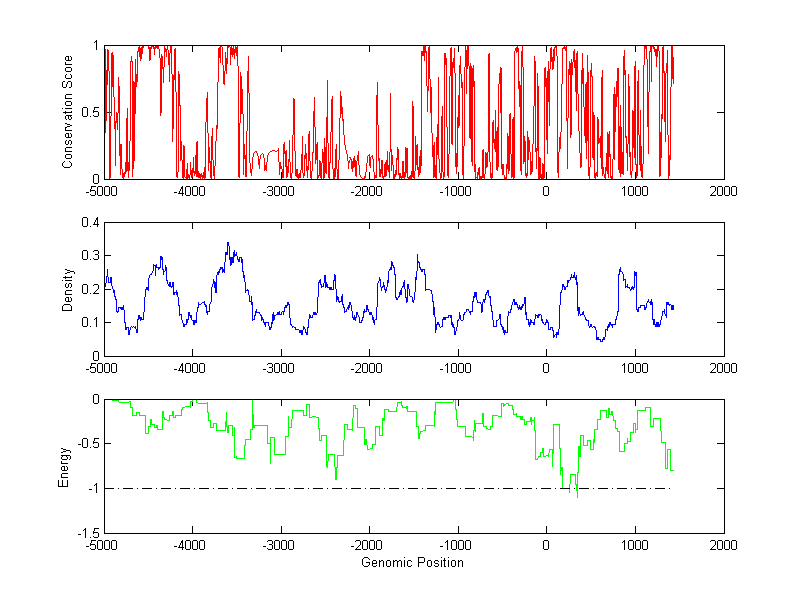
Task: Click the highest blue density peak near -3600
Action: 228,243
